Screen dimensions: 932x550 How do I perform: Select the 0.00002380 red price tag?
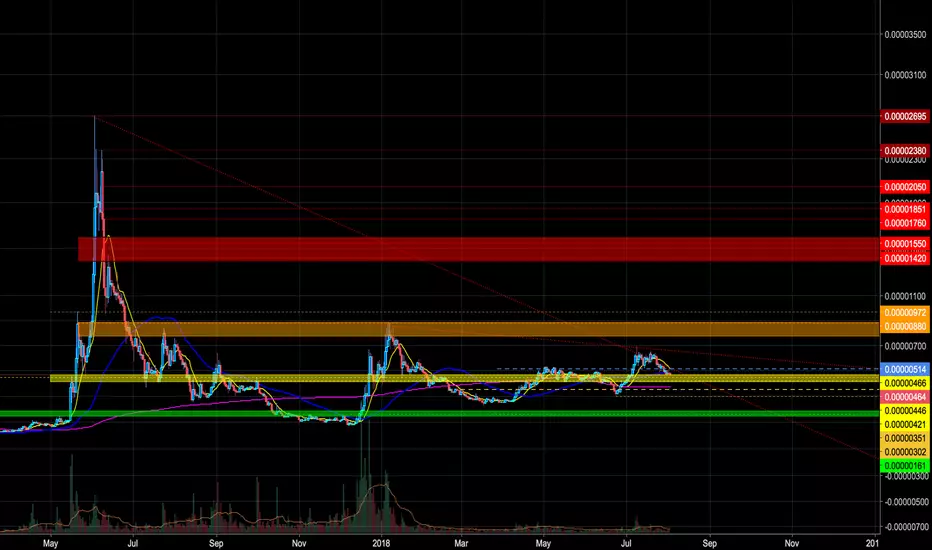coord(905,151)
